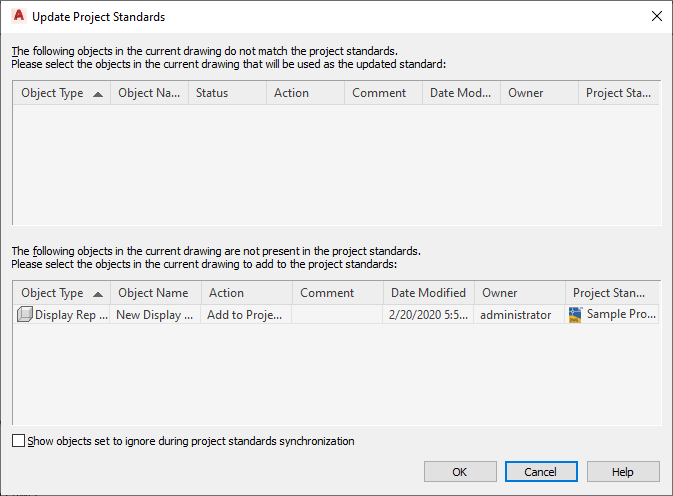Click the Display Representation row icon
Screen dimensions: 673x496
(x=25, y=315)
